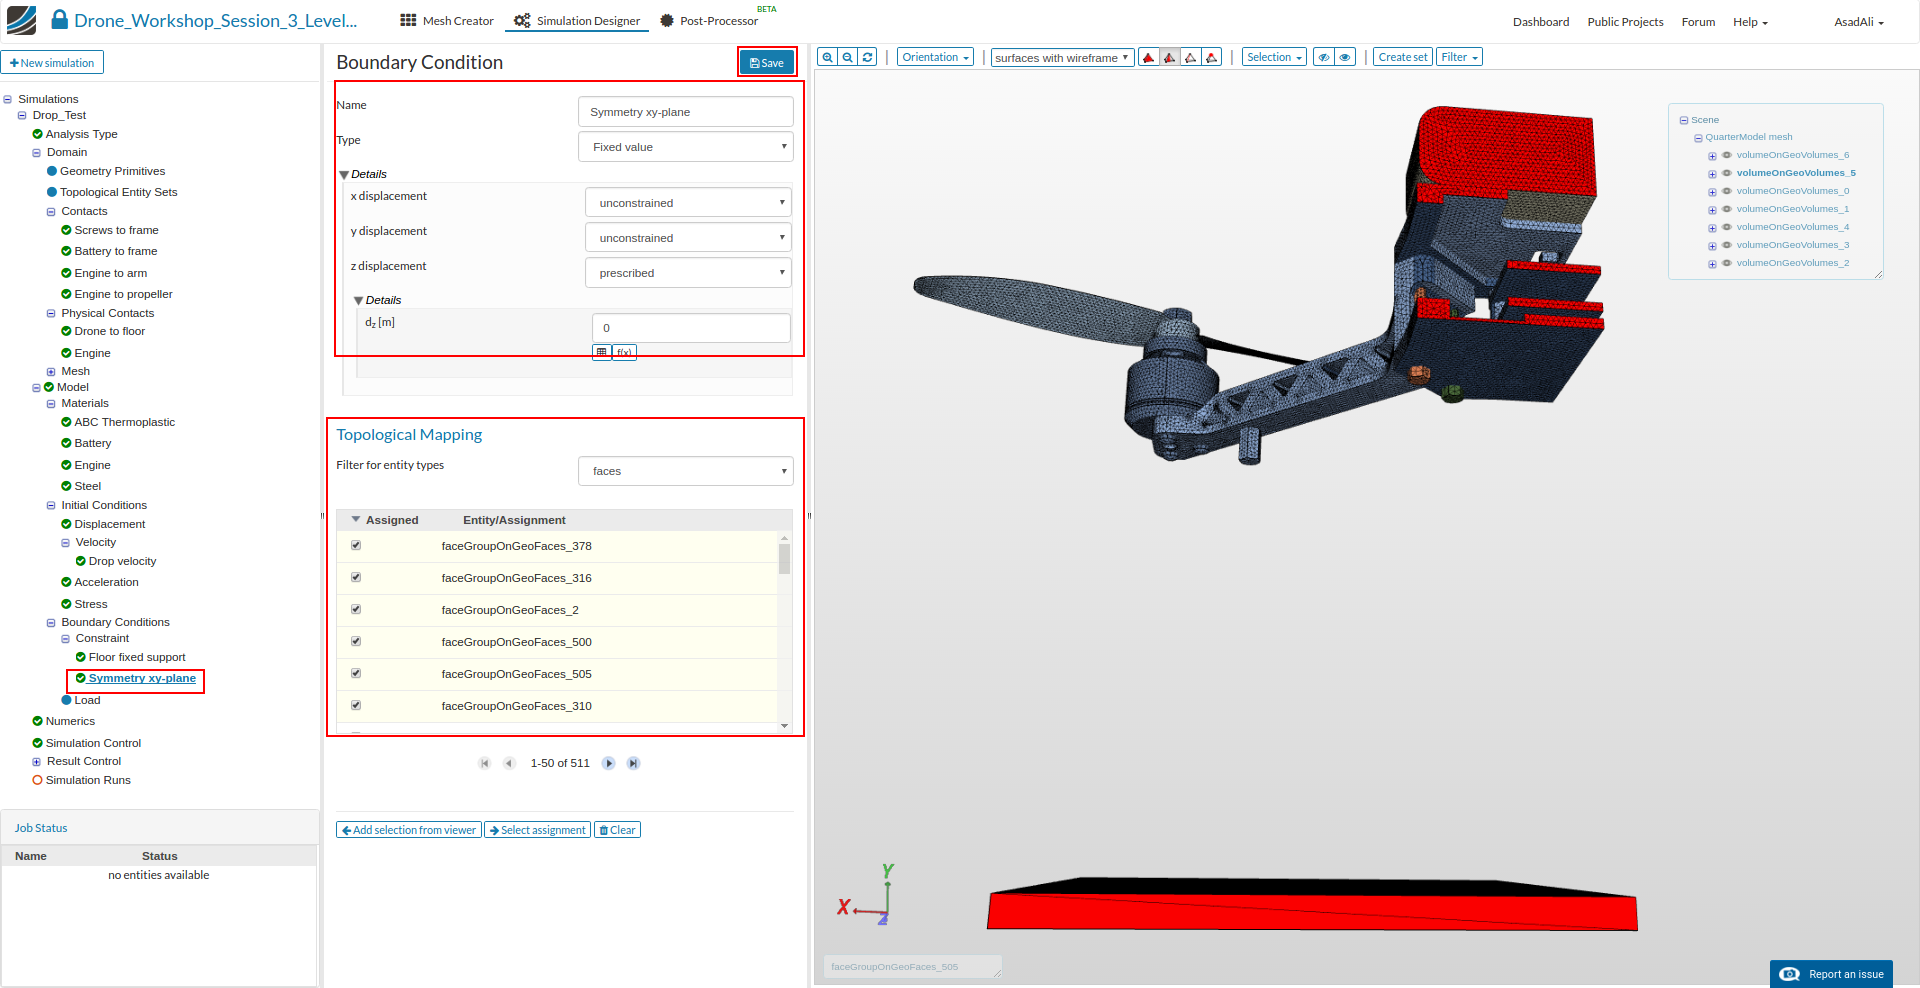
Task: Open the z displacement dropdown
Action: [688, 273]
